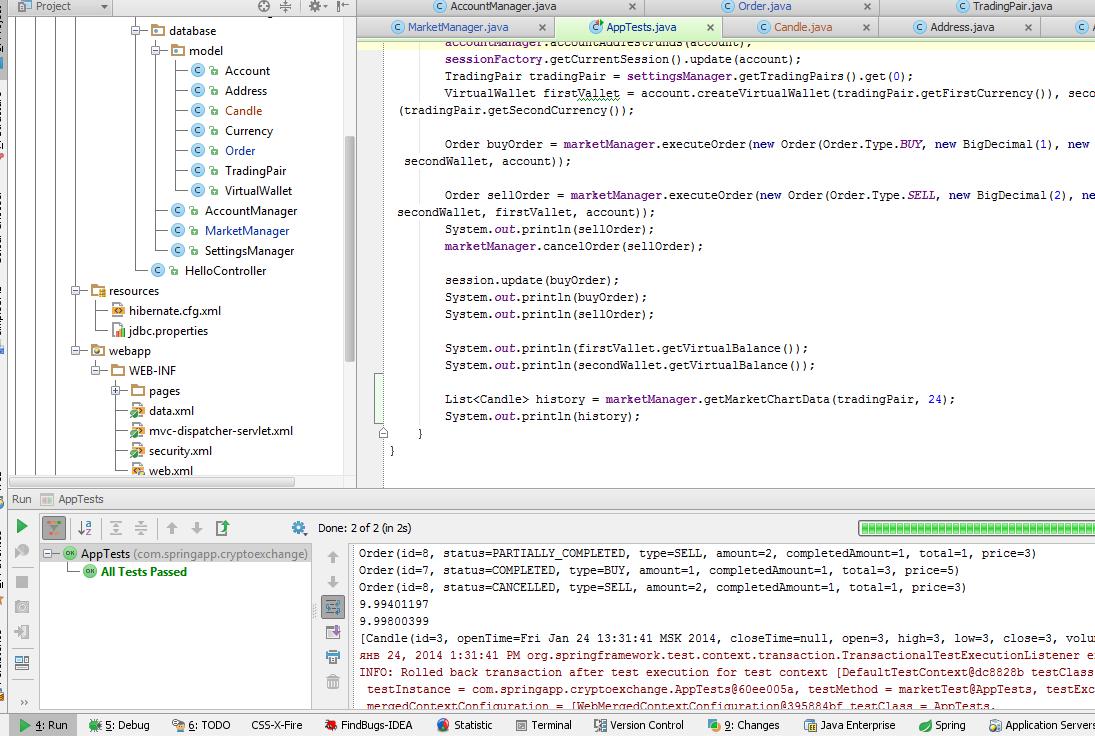The width and height of the screenshot is (1095, 736).
Task: Click the Stop process square icon
Action: (22, 581)
